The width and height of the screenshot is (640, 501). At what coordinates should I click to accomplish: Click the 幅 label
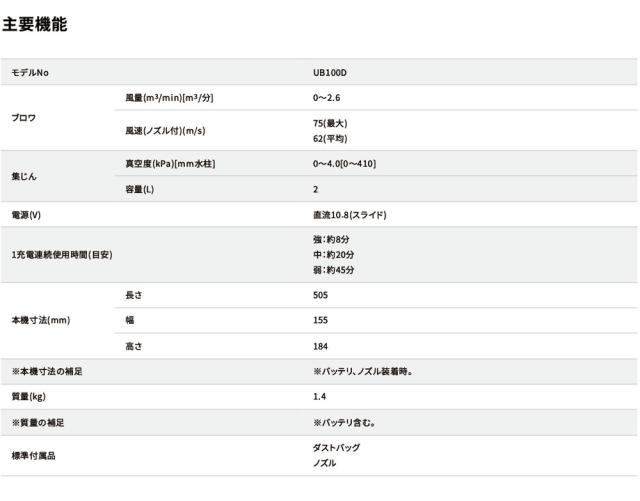tap(130, 320)
